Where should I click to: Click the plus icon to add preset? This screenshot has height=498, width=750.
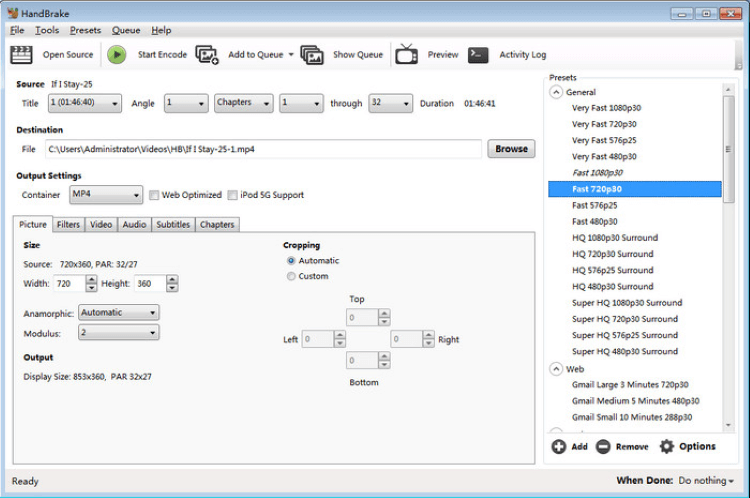click(x=558, y=446)
